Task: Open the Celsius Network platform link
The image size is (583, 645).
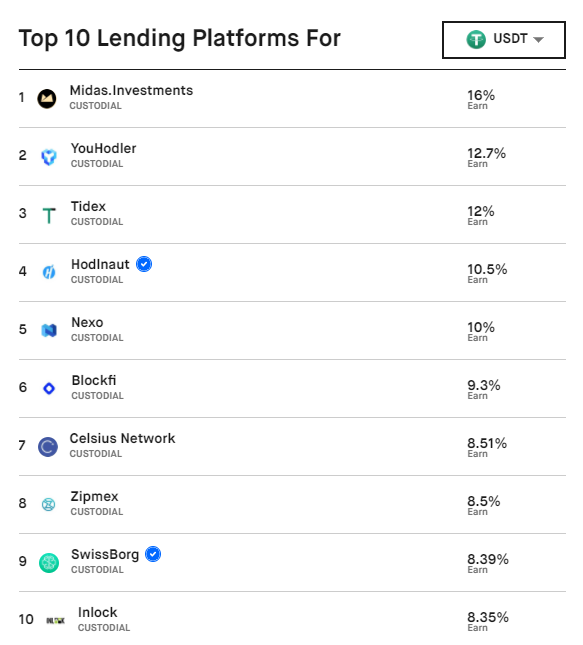Action: click(122, 438)
